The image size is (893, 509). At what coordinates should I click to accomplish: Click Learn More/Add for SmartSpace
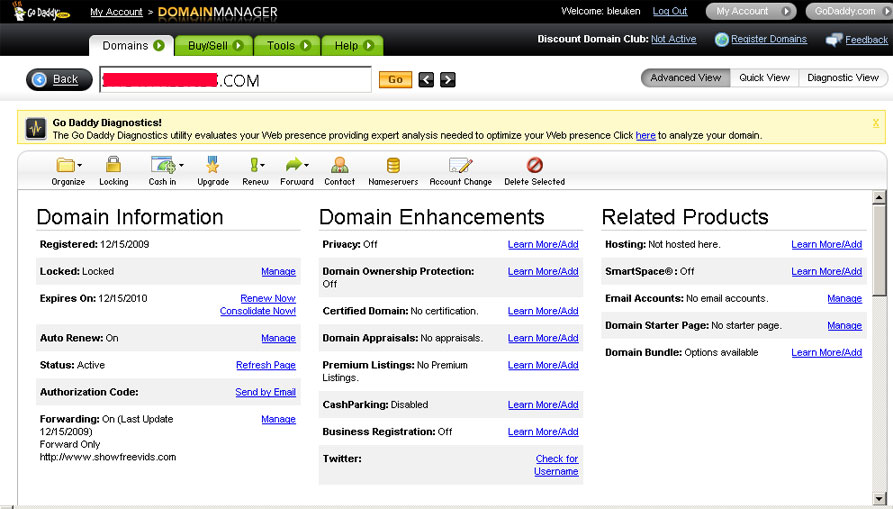tap(826, 272)
